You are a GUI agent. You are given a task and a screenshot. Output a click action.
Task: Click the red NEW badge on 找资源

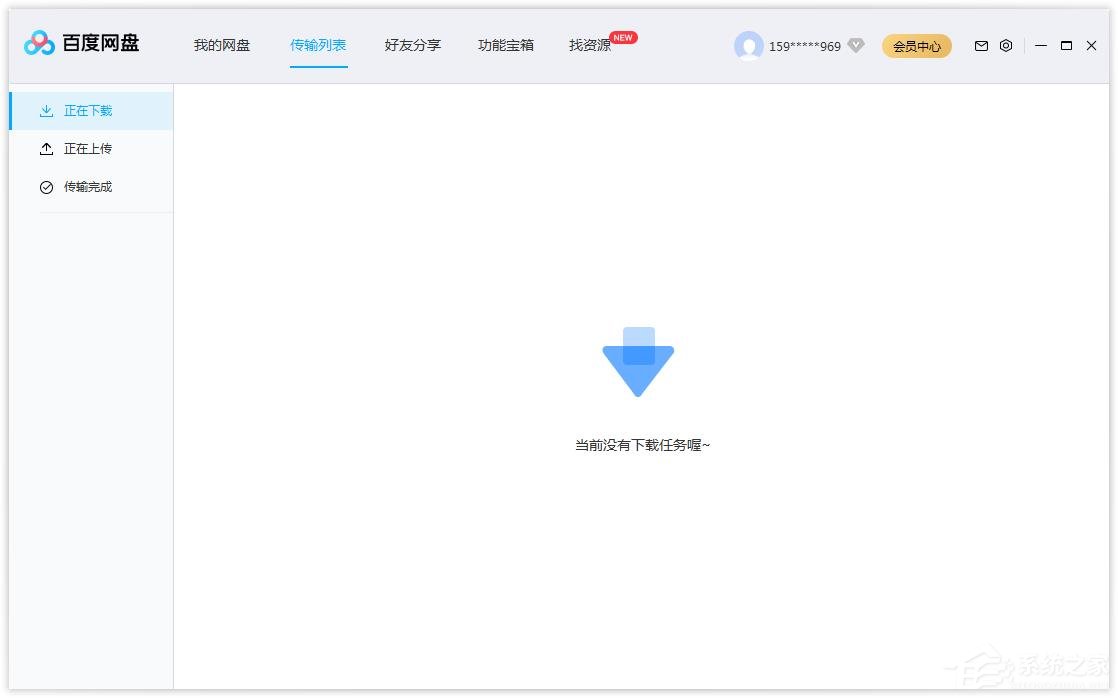(623, 37)
